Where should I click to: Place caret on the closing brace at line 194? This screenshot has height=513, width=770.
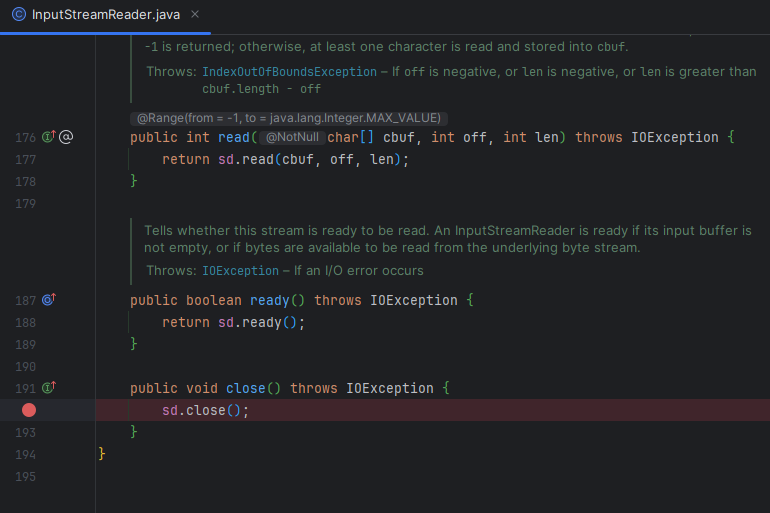click(x=102, y=454)
